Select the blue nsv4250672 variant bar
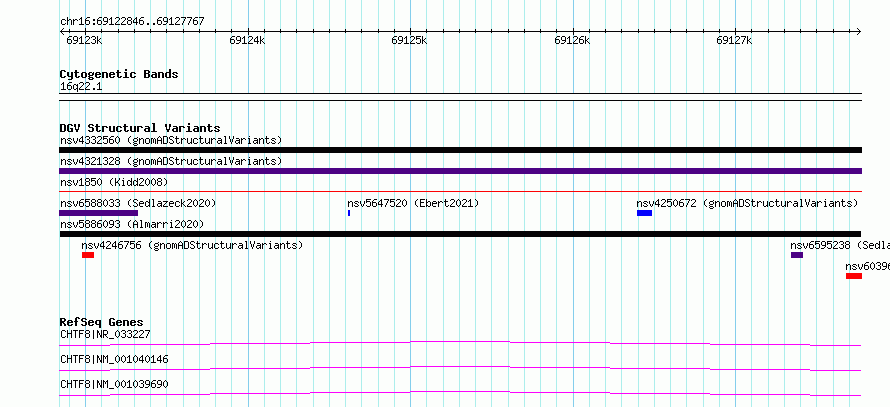This screenshot has width=890, height=407. [644, 213]
